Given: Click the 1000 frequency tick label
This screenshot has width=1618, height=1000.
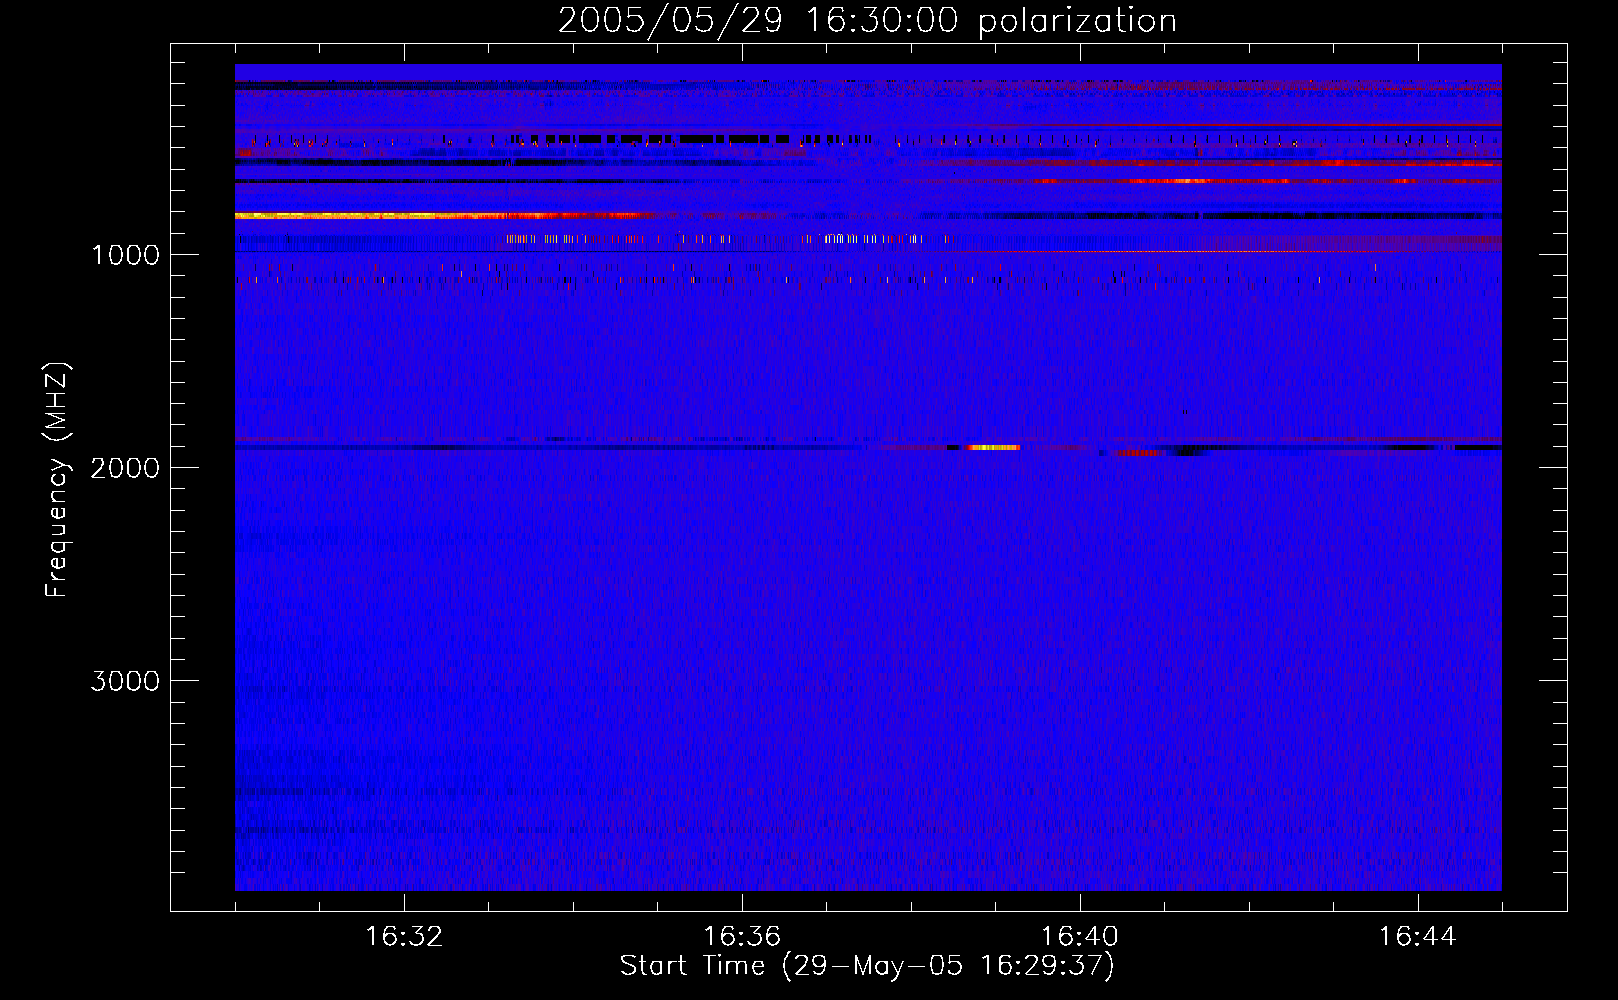Looking at the screenshot, I should (125, 255).
